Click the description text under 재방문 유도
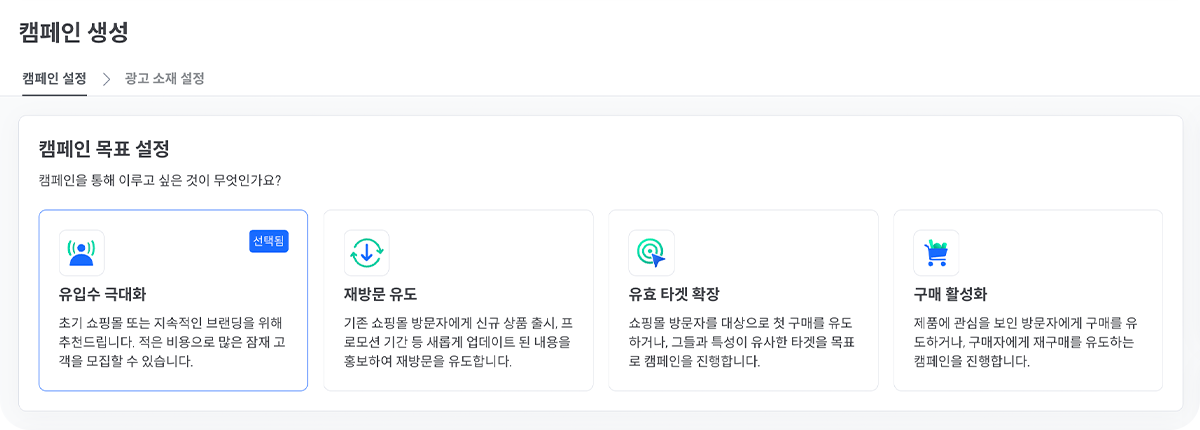This screenshot has width=1200, height=430. (457, 341)
